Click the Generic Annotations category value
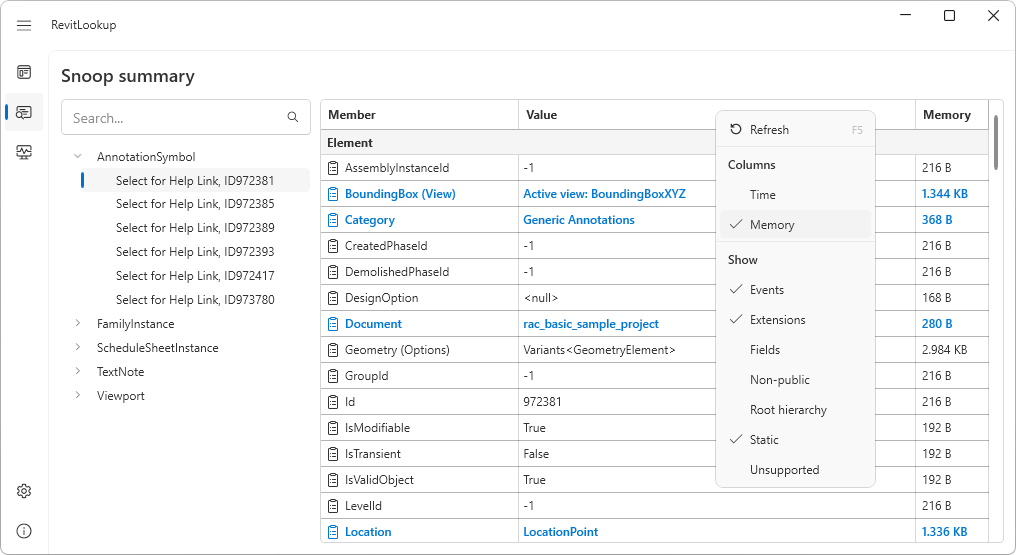This screenshot has width=1016, height=555. coord(578,220)
